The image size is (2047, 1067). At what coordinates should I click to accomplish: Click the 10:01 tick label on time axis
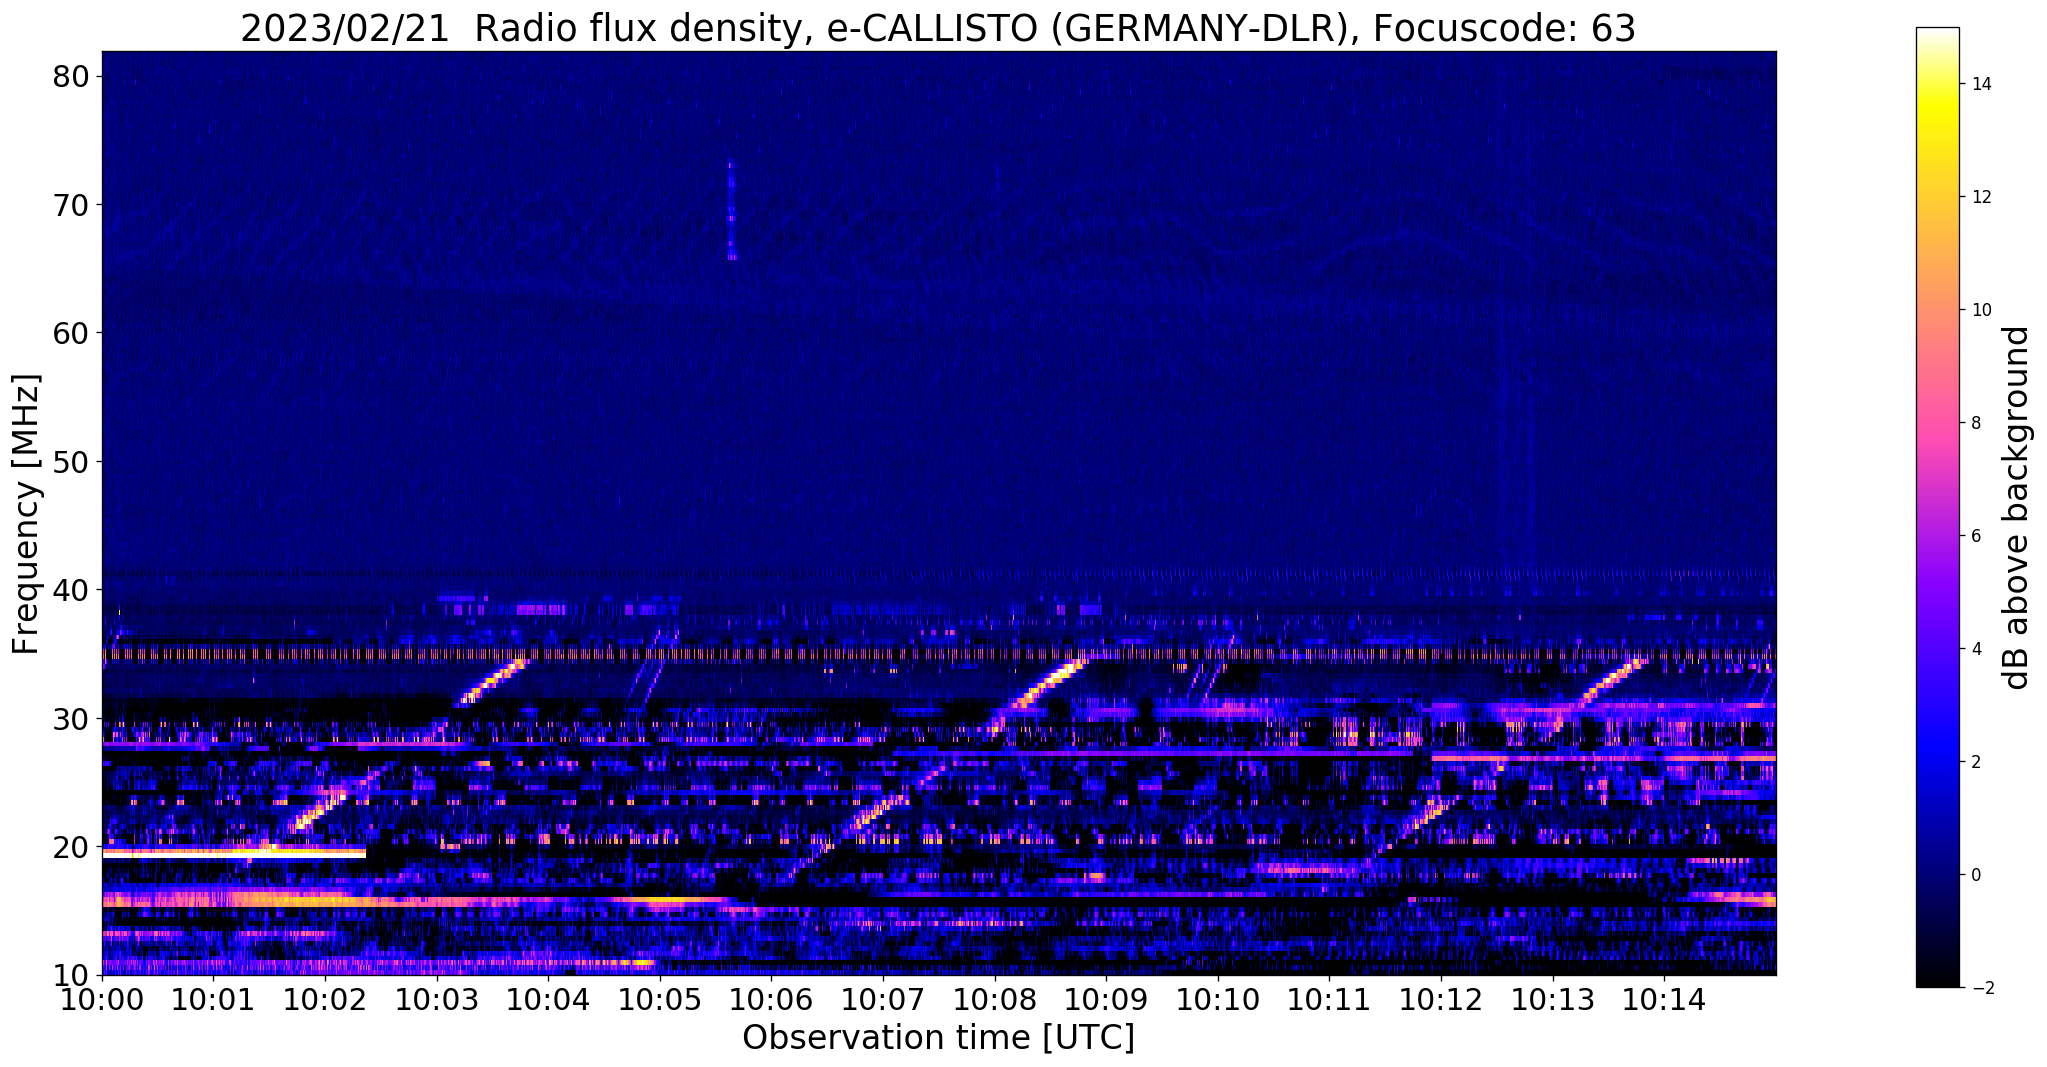214,999
